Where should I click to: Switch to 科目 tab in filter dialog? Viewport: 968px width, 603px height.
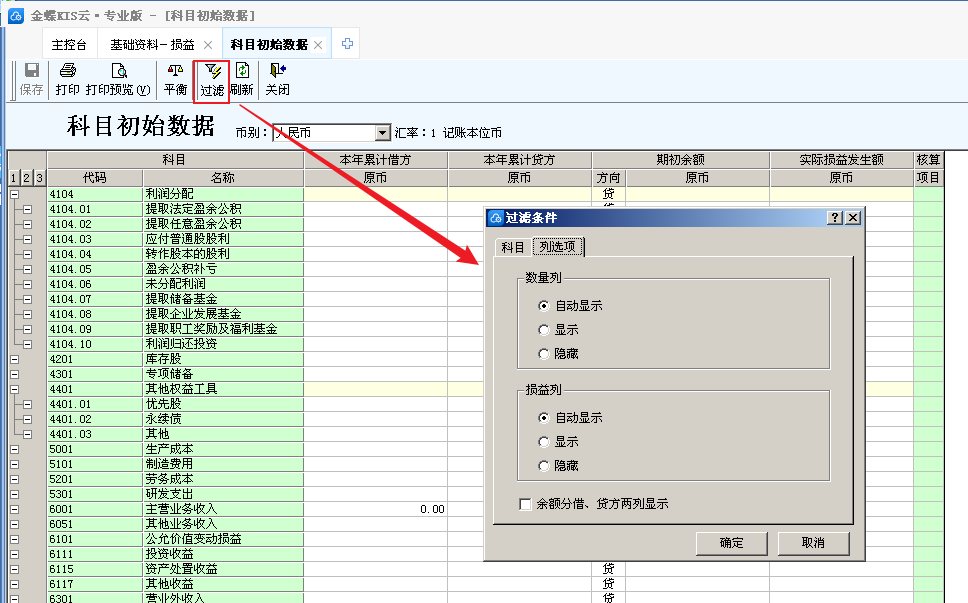[x=512, y=247]
